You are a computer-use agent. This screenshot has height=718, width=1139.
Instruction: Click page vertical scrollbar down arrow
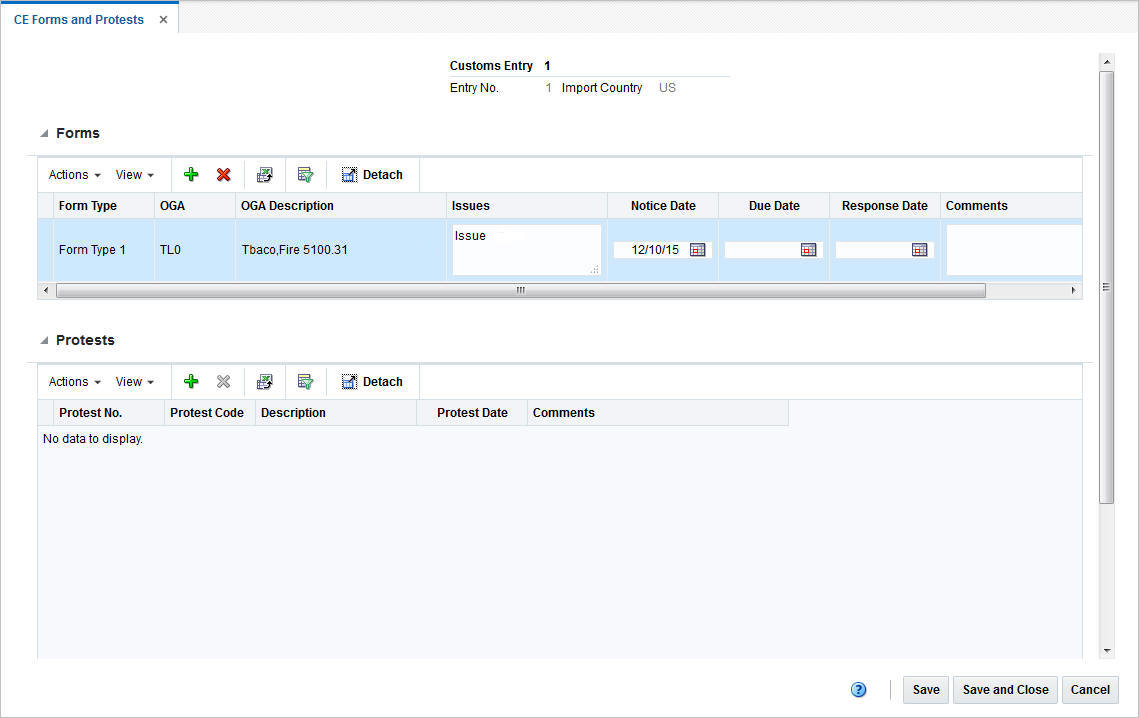pos(1107,650)
